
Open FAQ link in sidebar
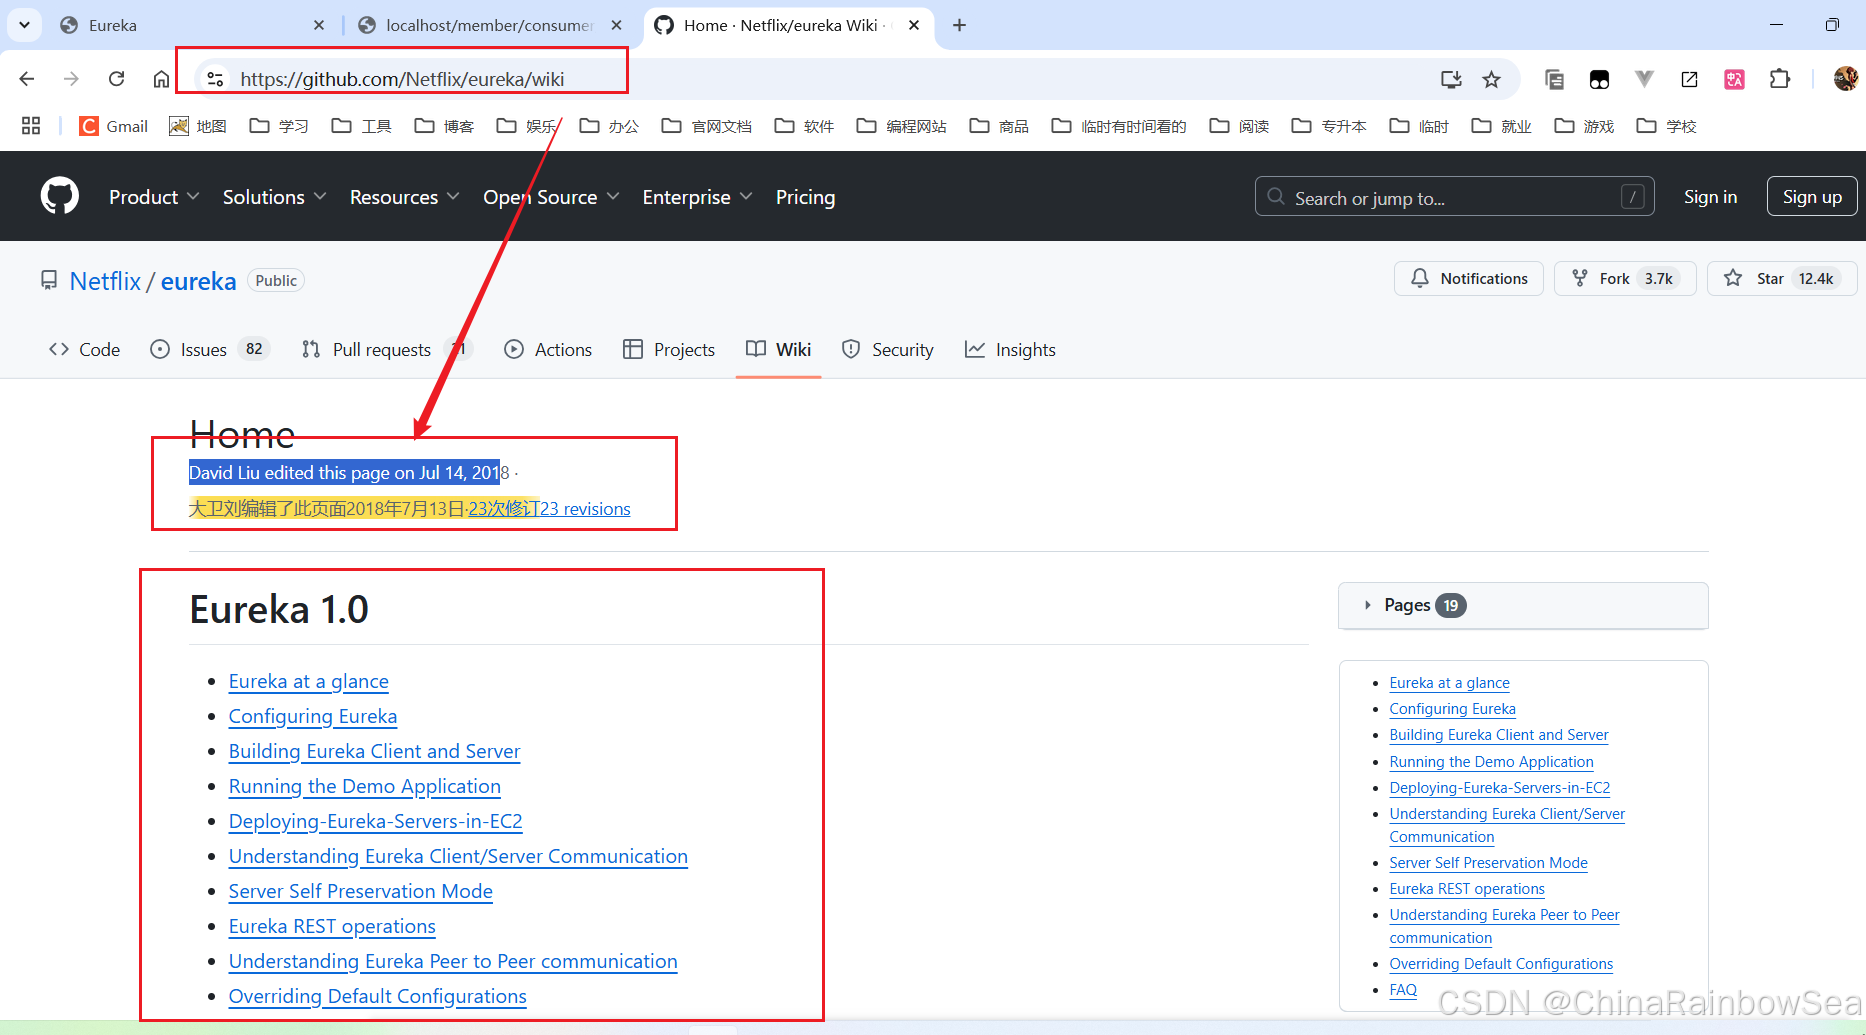coord(1403,989)
